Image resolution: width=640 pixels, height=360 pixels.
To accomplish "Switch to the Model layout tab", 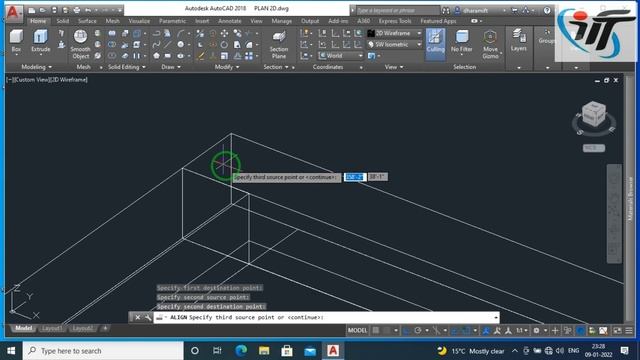I will tap(23, 328).
